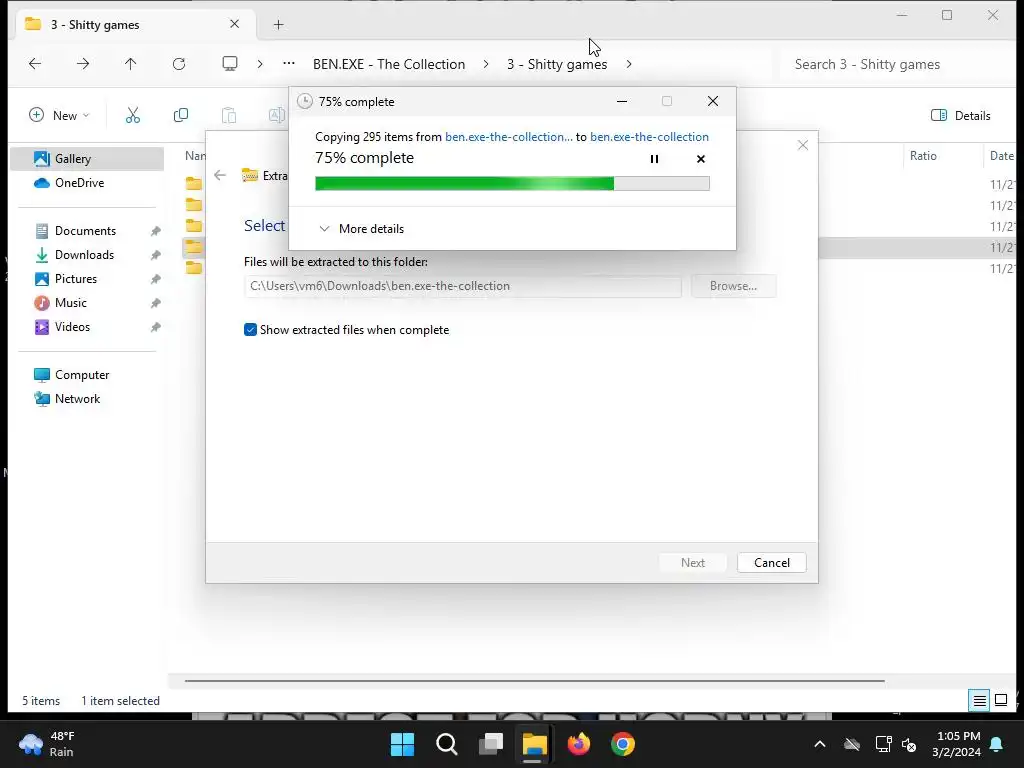Image resolution: width=1024 pixels, height=768 pixels.
Task: Show hidden system tray icons
Action: [x=820, y=744]
